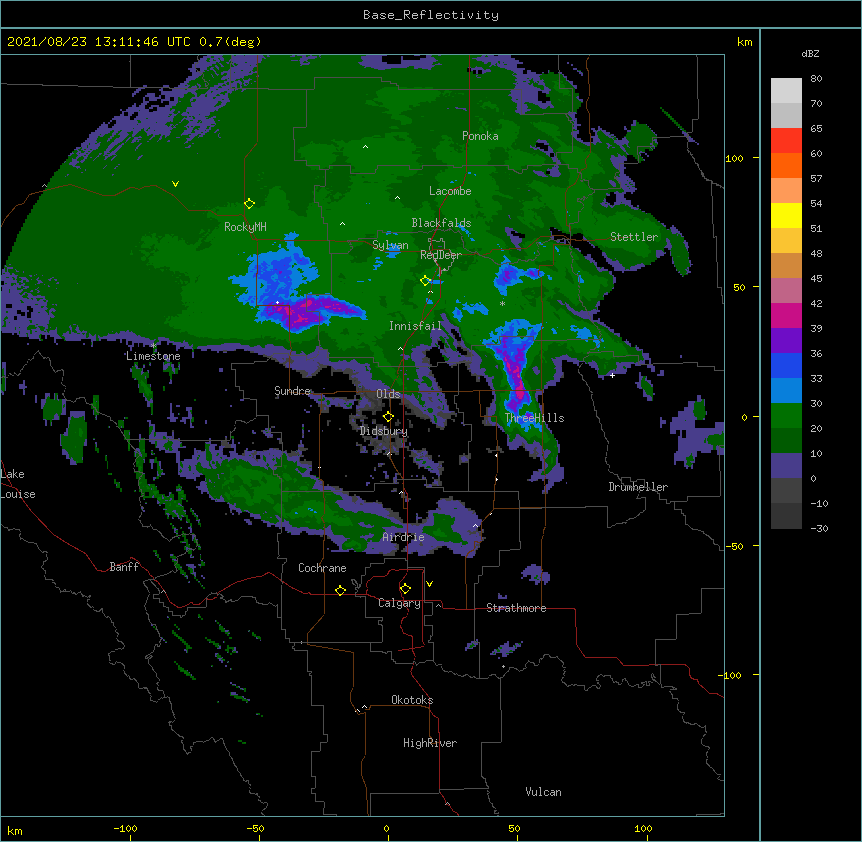Click the Blackfalds city label

pyautogui.click(x=441, y=223)
